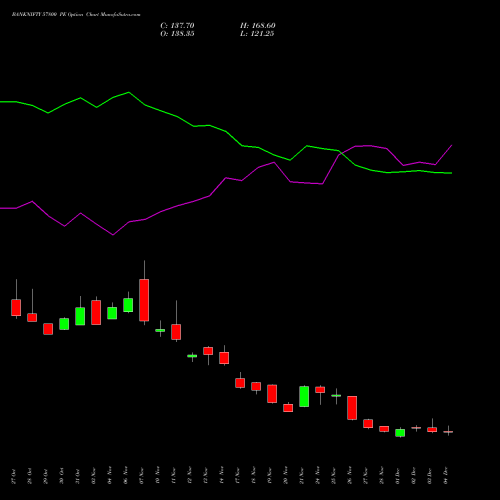
Task: Click the green candle above 21 Nov
Action: (x=304, y=396)
